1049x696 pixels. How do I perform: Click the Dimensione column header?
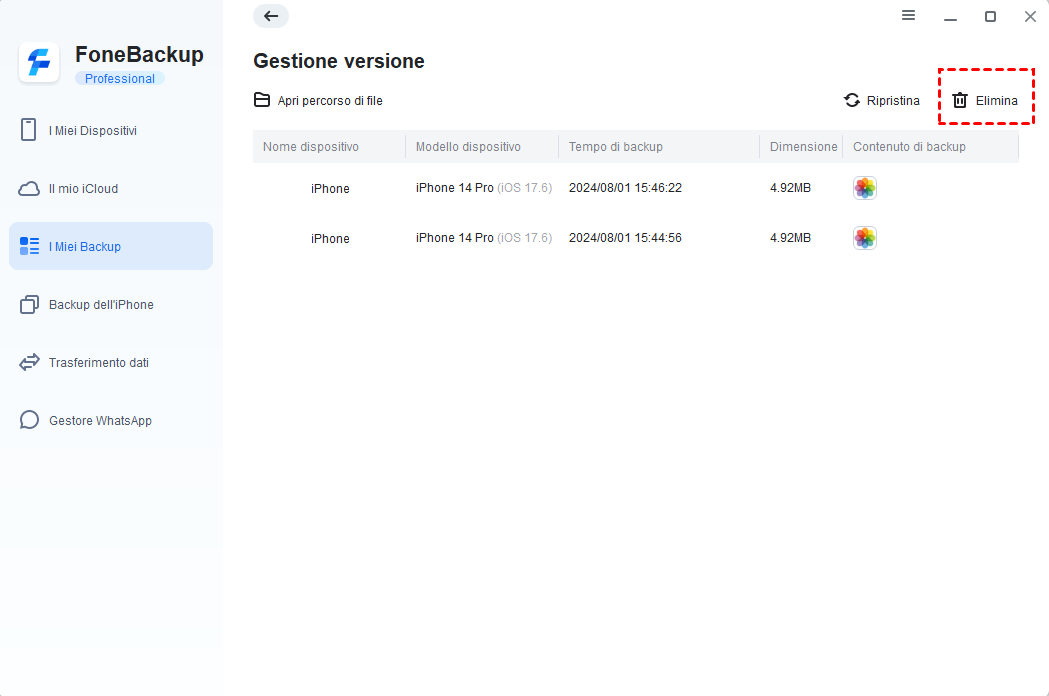[803, 147]
